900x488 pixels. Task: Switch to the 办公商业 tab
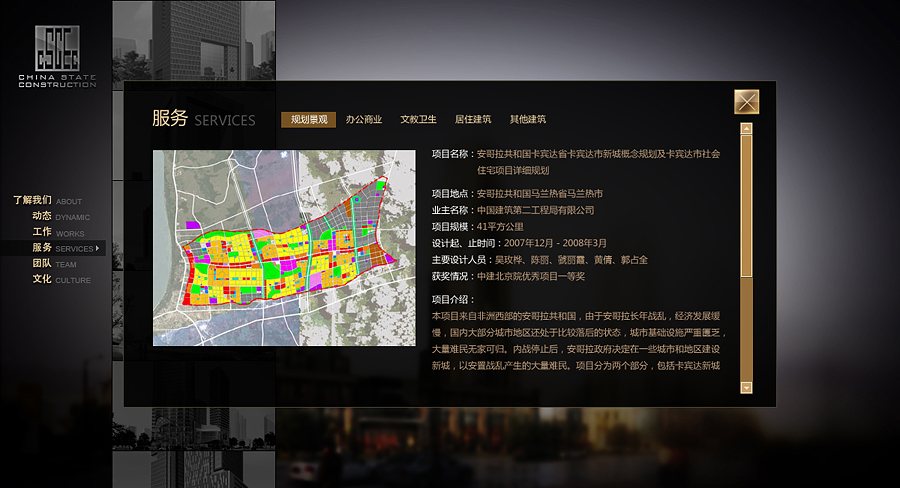point(364,120)
